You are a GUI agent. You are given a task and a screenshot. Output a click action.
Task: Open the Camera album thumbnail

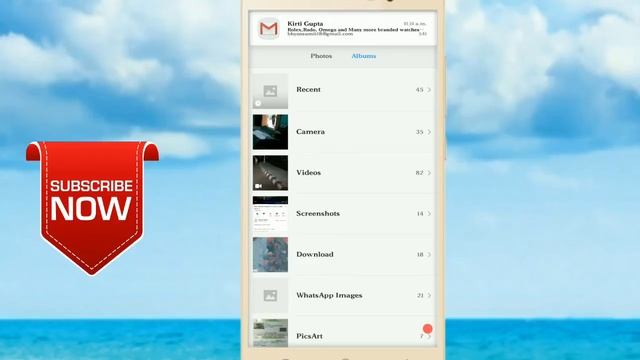point(270,132)
